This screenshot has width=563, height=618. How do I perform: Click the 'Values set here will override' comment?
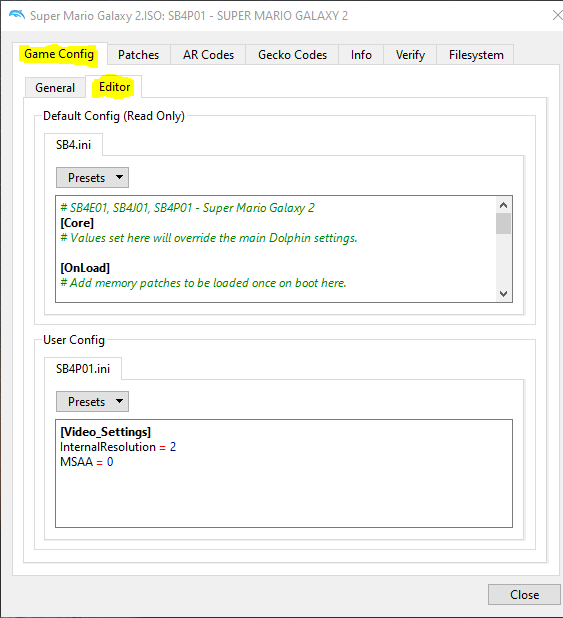209,238
